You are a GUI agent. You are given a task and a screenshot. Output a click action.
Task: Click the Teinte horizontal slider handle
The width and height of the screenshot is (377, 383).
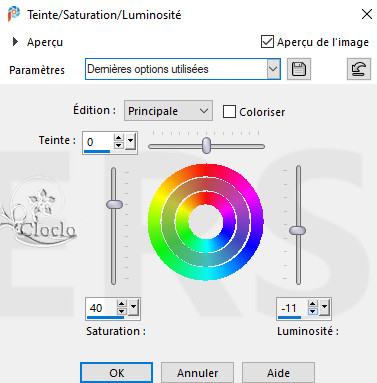207,145
